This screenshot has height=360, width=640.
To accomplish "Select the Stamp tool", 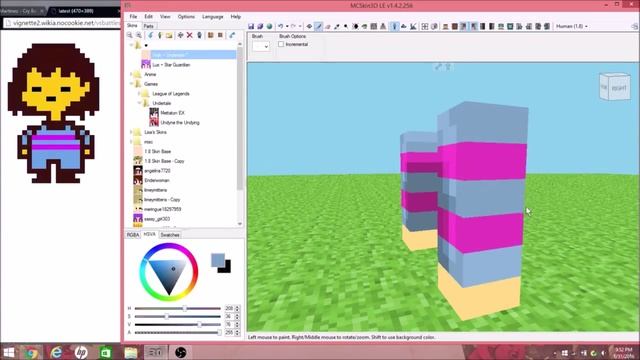I will (382, 26).
